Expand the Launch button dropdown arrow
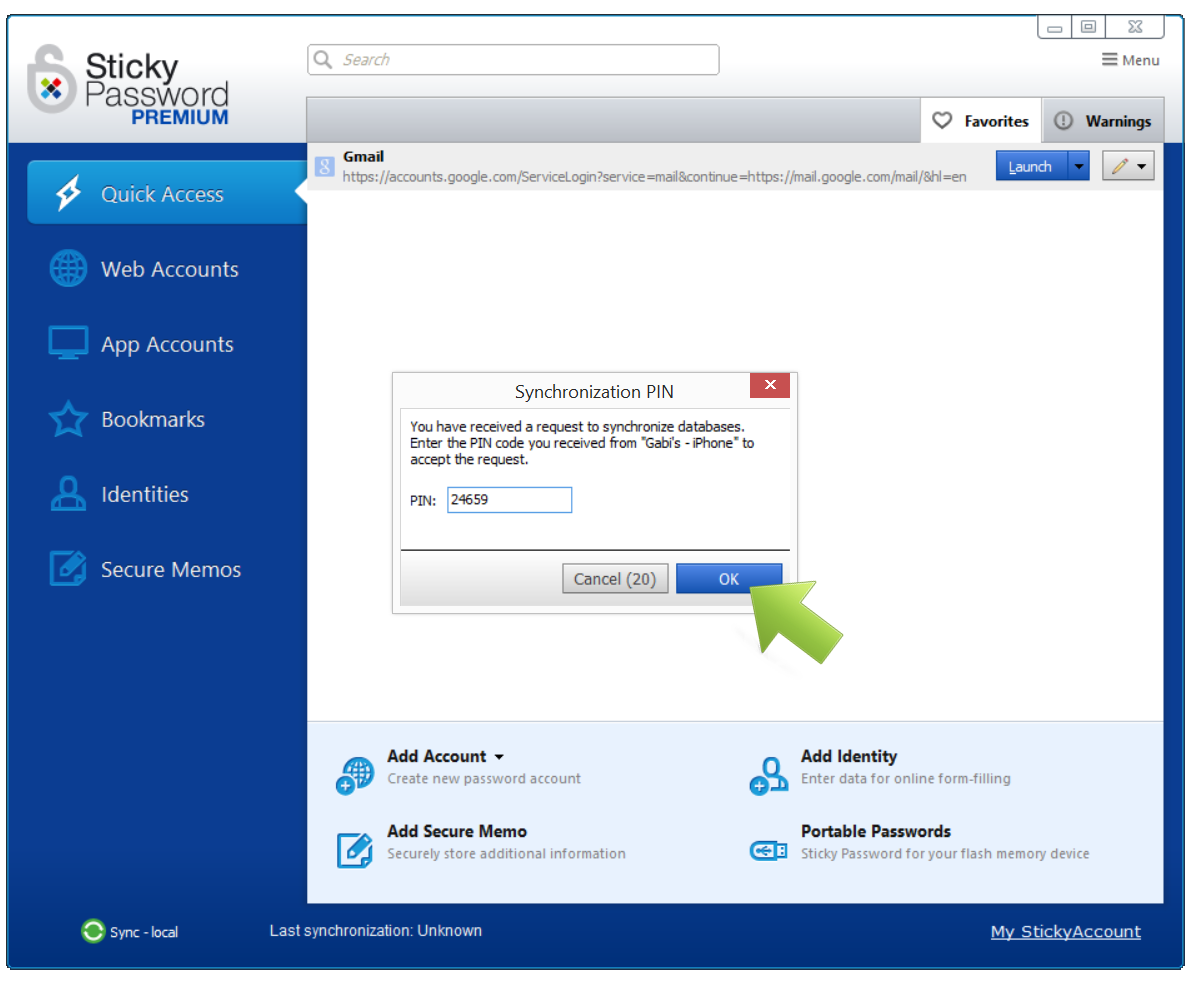 pyautogui.click(x=1078, y=166)
